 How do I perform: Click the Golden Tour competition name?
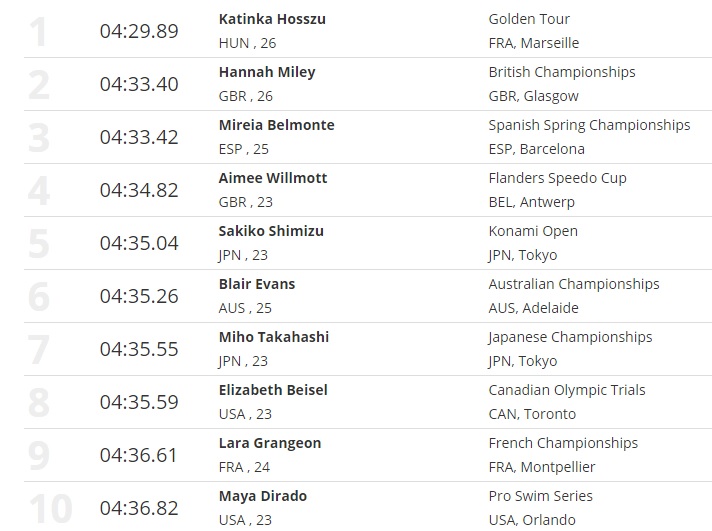(529, 19)
